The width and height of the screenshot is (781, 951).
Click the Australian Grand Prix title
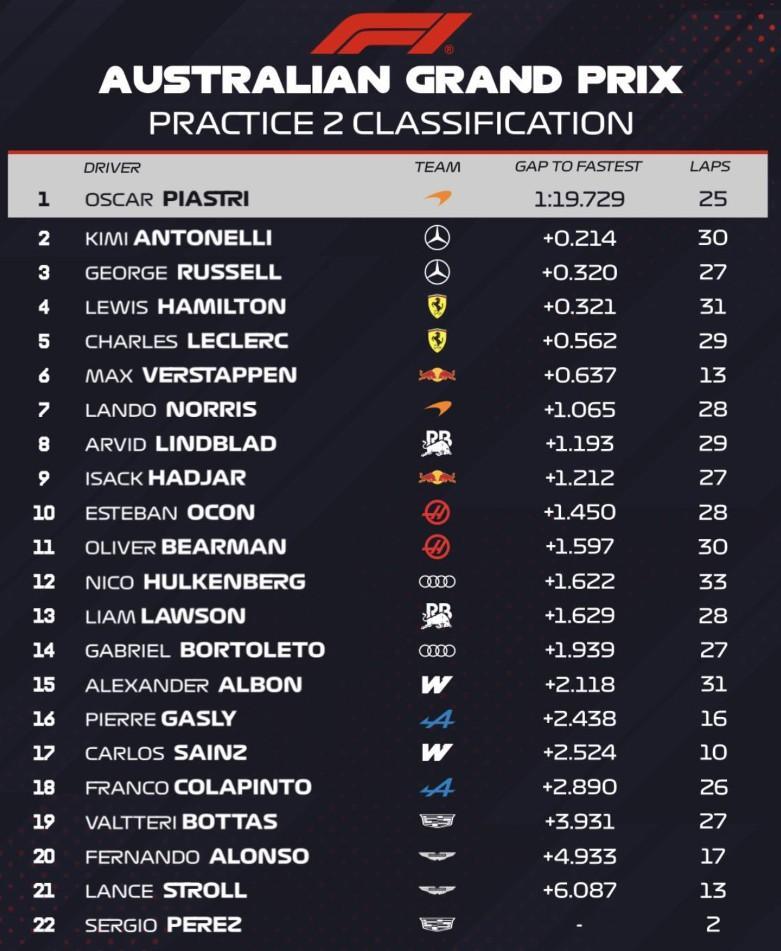point(390,80)
